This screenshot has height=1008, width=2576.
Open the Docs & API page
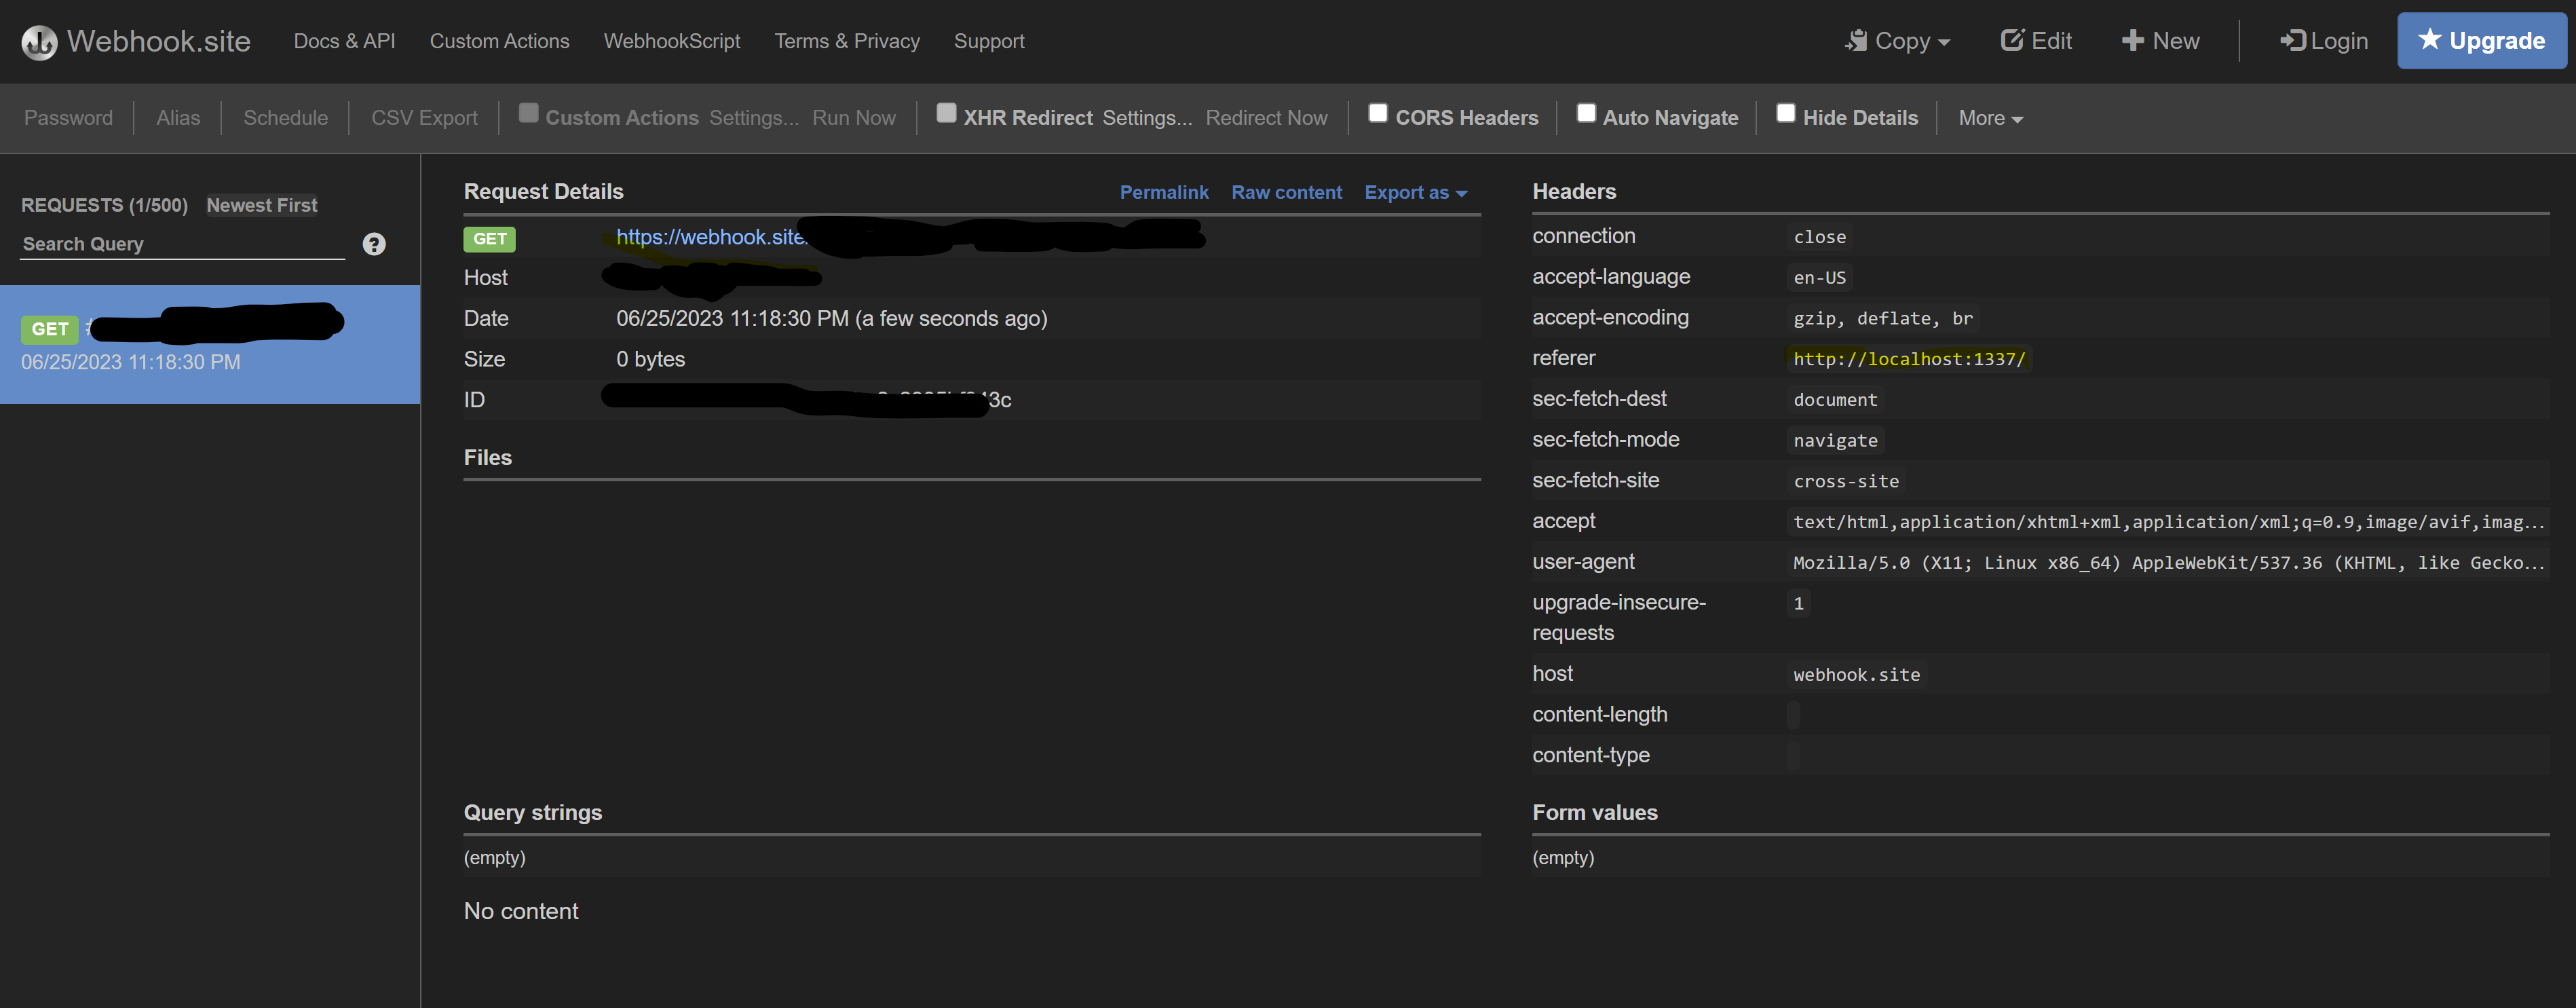coord(344,41)
